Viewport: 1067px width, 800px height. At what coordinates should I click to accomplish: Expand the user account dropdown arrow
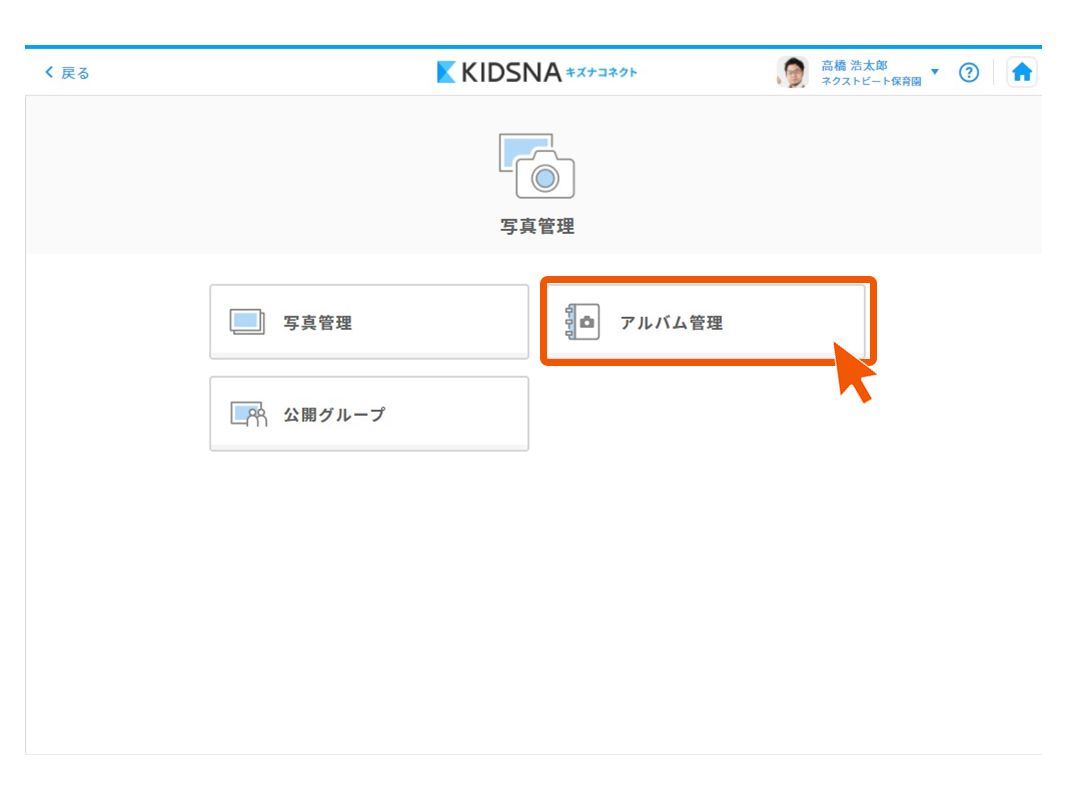pos(935,72)
